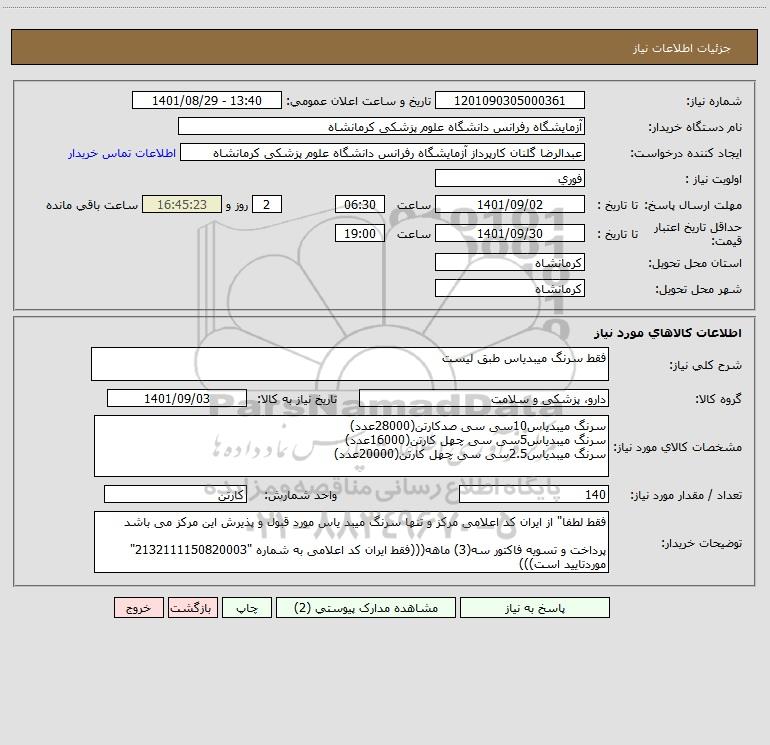Viewport: 770px width, 745px height.
Task: Click the شرح کلی نیاز label
Action: 706,365
